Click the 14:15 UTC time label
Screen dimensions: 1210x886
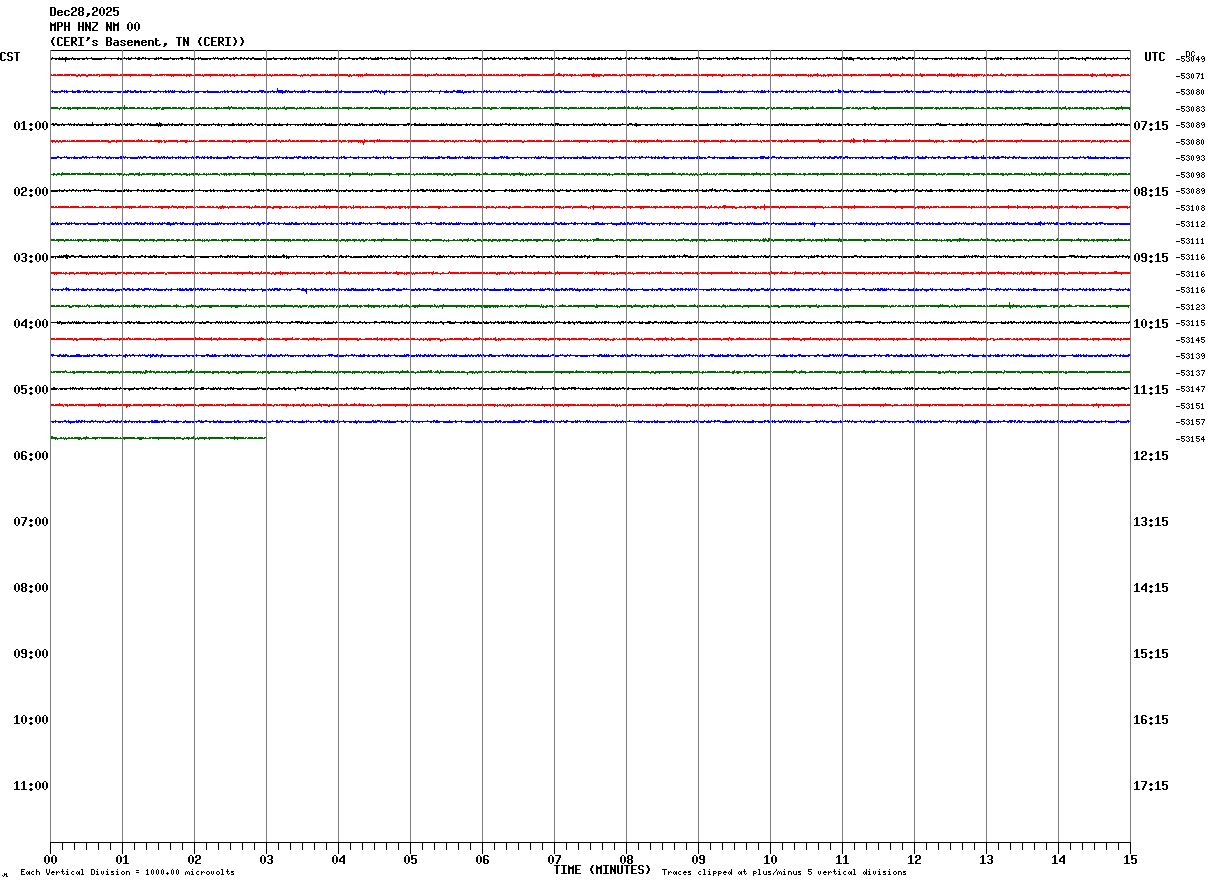(x=1150, y=588)
